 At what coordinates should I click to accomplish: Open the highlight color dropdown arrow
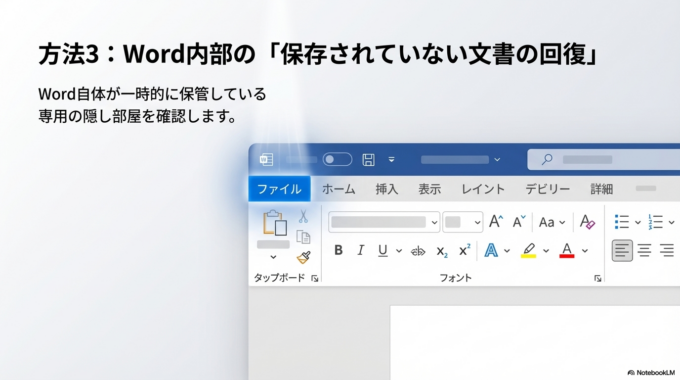click(546, 251)
